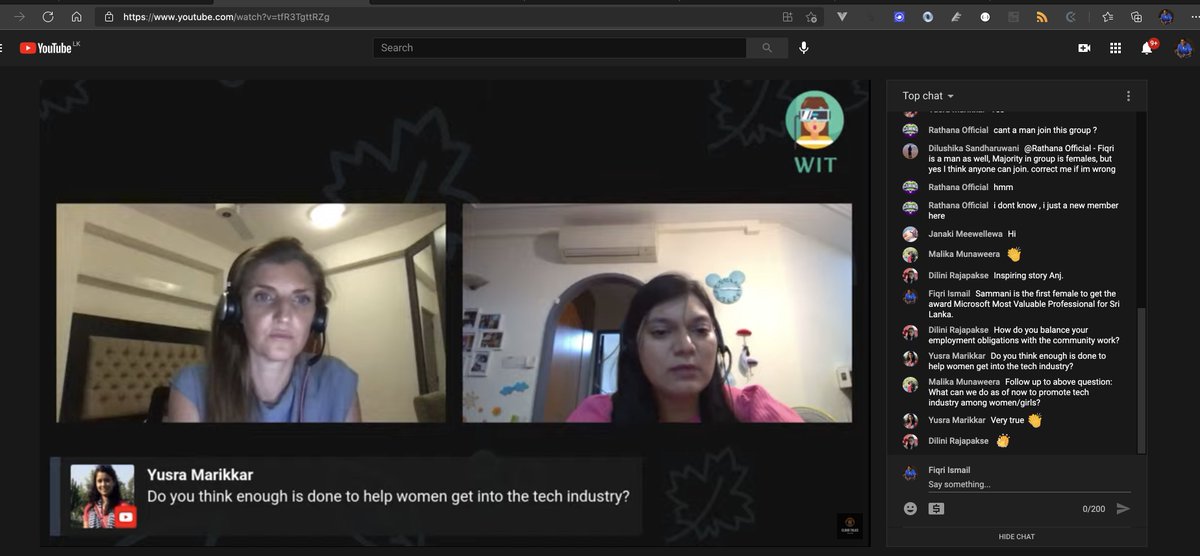
Task: View site info via the padlock icon
Action: 108,17
